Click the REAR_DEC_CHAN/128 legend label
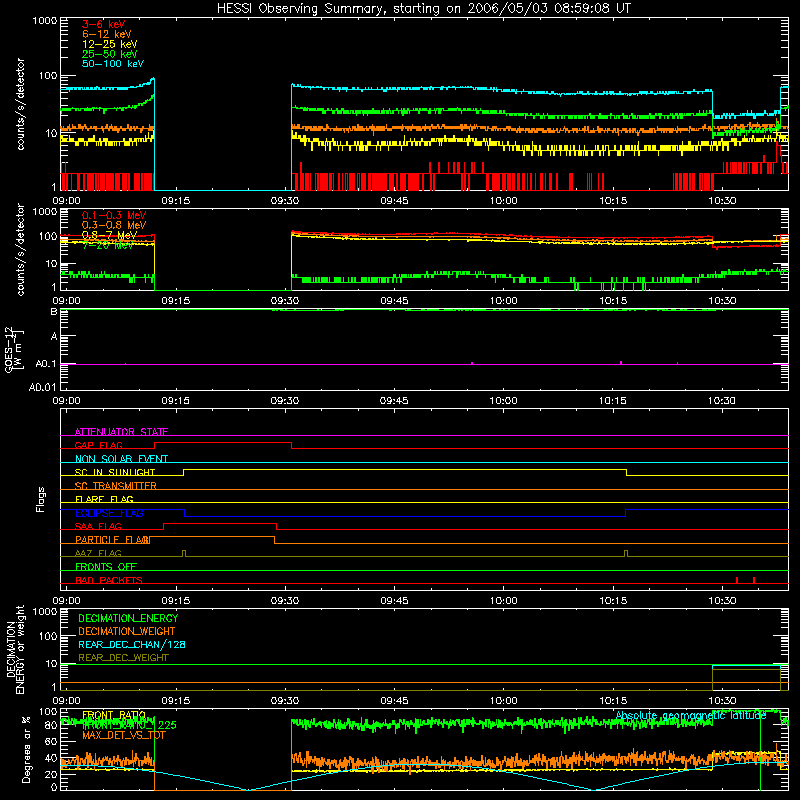Screen dimensions: 800x800 click(x=132, y=644)
